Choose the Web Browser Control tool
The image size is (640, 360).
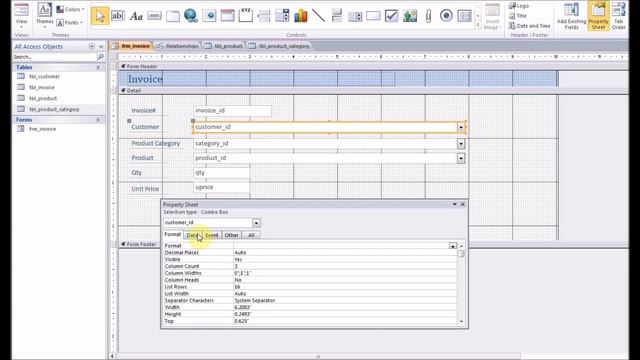209,16
